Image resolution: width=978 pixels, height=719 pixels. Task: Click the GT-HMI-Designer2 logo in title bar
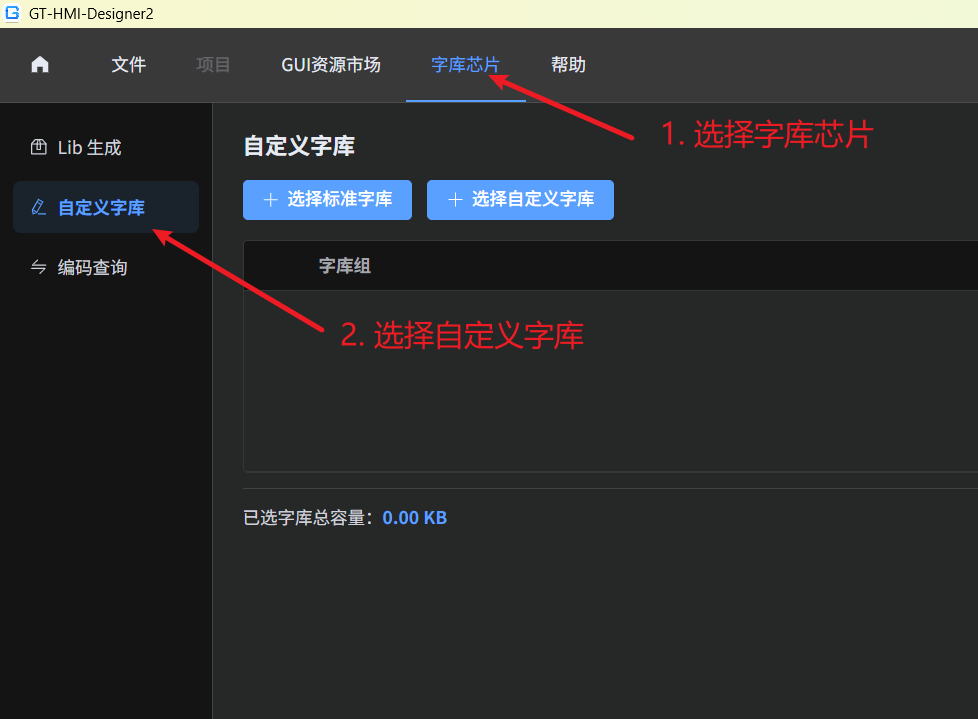pos(12,13)
